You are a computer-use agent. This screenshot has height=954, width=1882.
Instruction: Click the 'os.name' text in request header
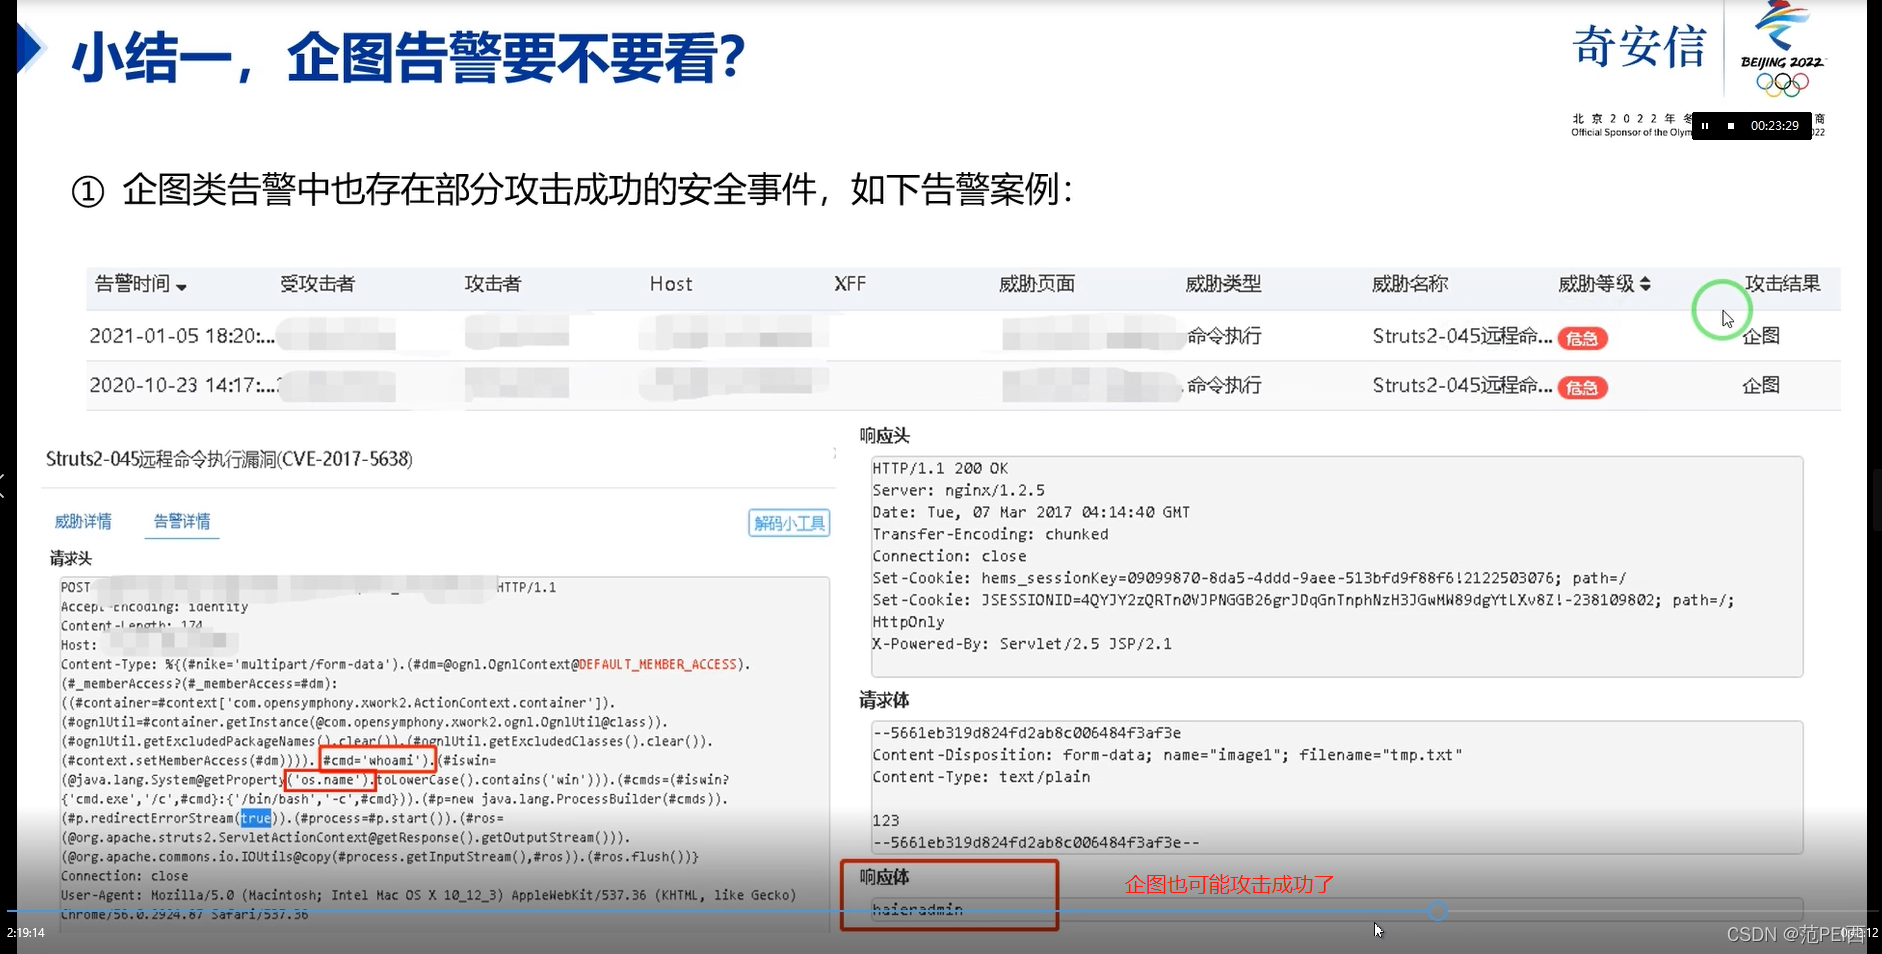pyautogui.click(x=331, y=780)
